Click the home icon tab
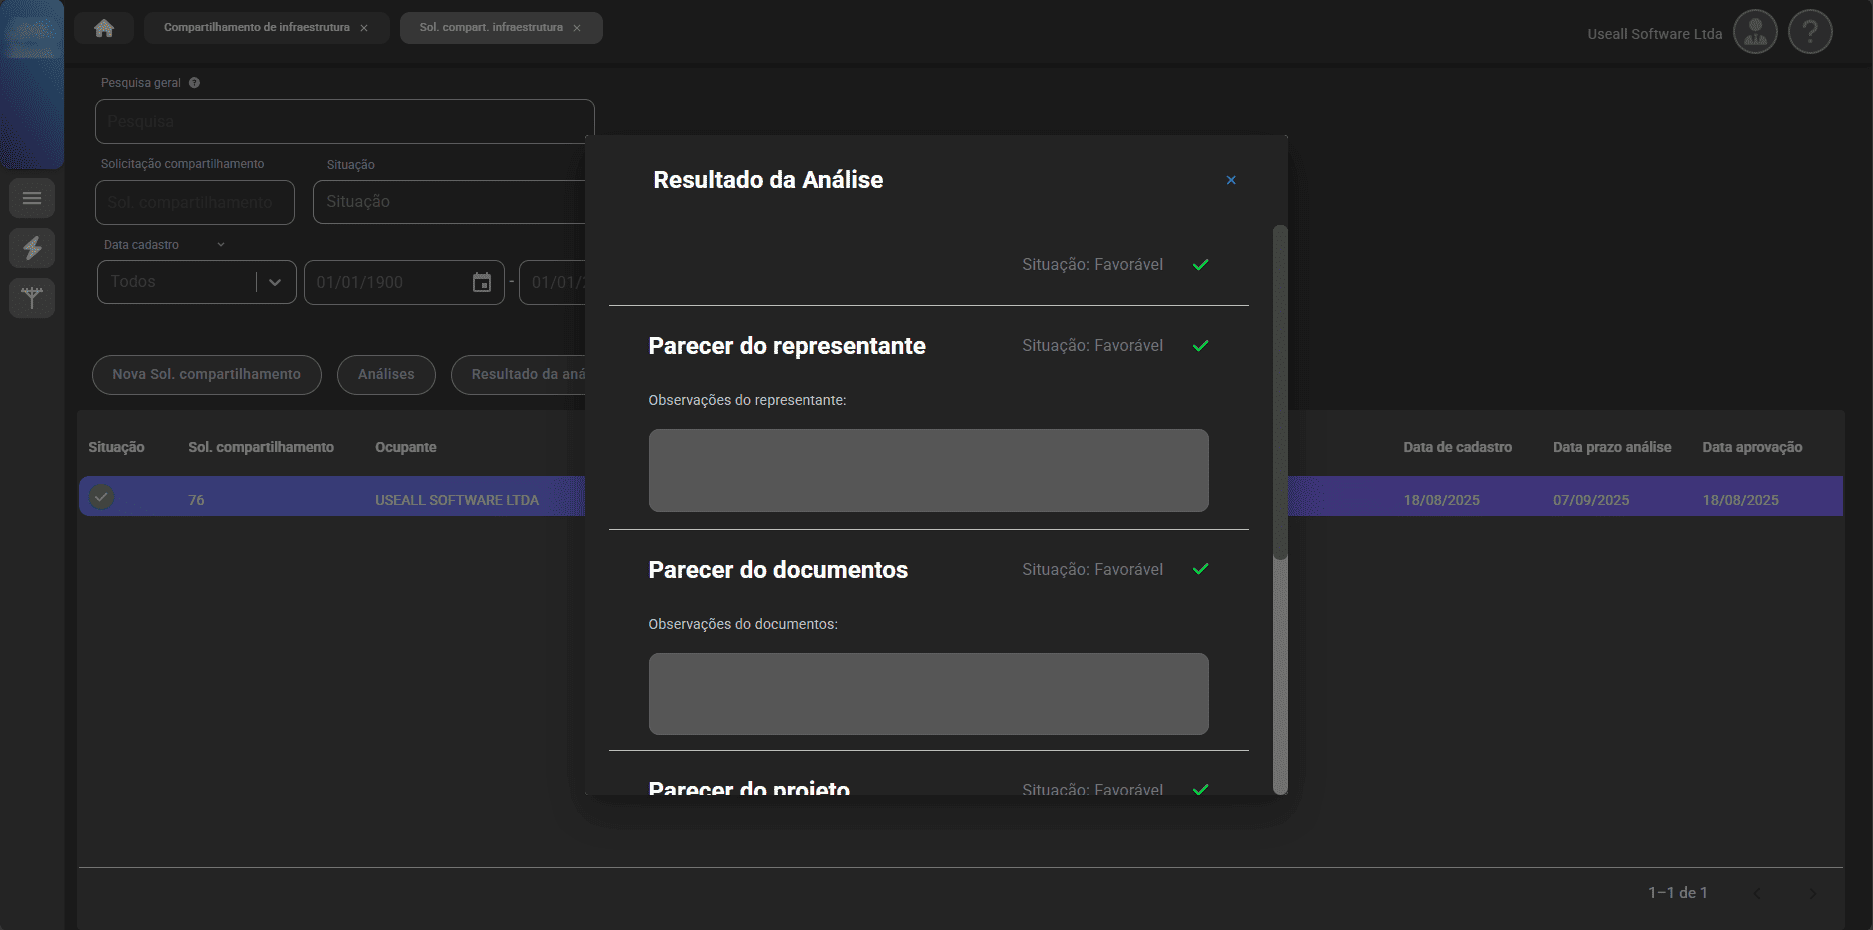Image resolution: width=1873 pixels, height=930 pixels. [104, 28]
